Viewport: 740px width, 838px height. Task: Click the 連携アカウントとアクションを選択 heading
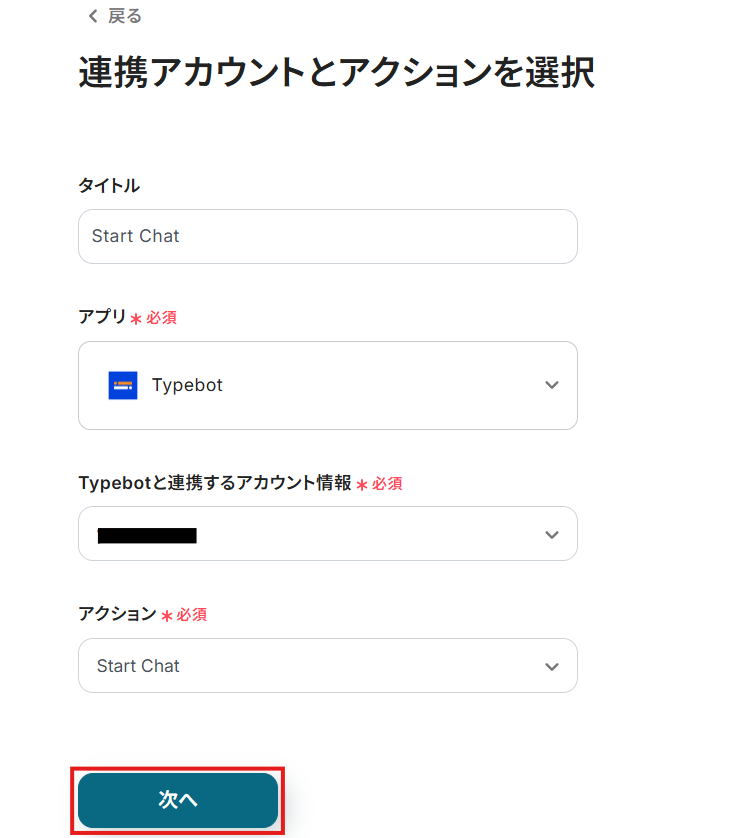click(x=336, y=74)
